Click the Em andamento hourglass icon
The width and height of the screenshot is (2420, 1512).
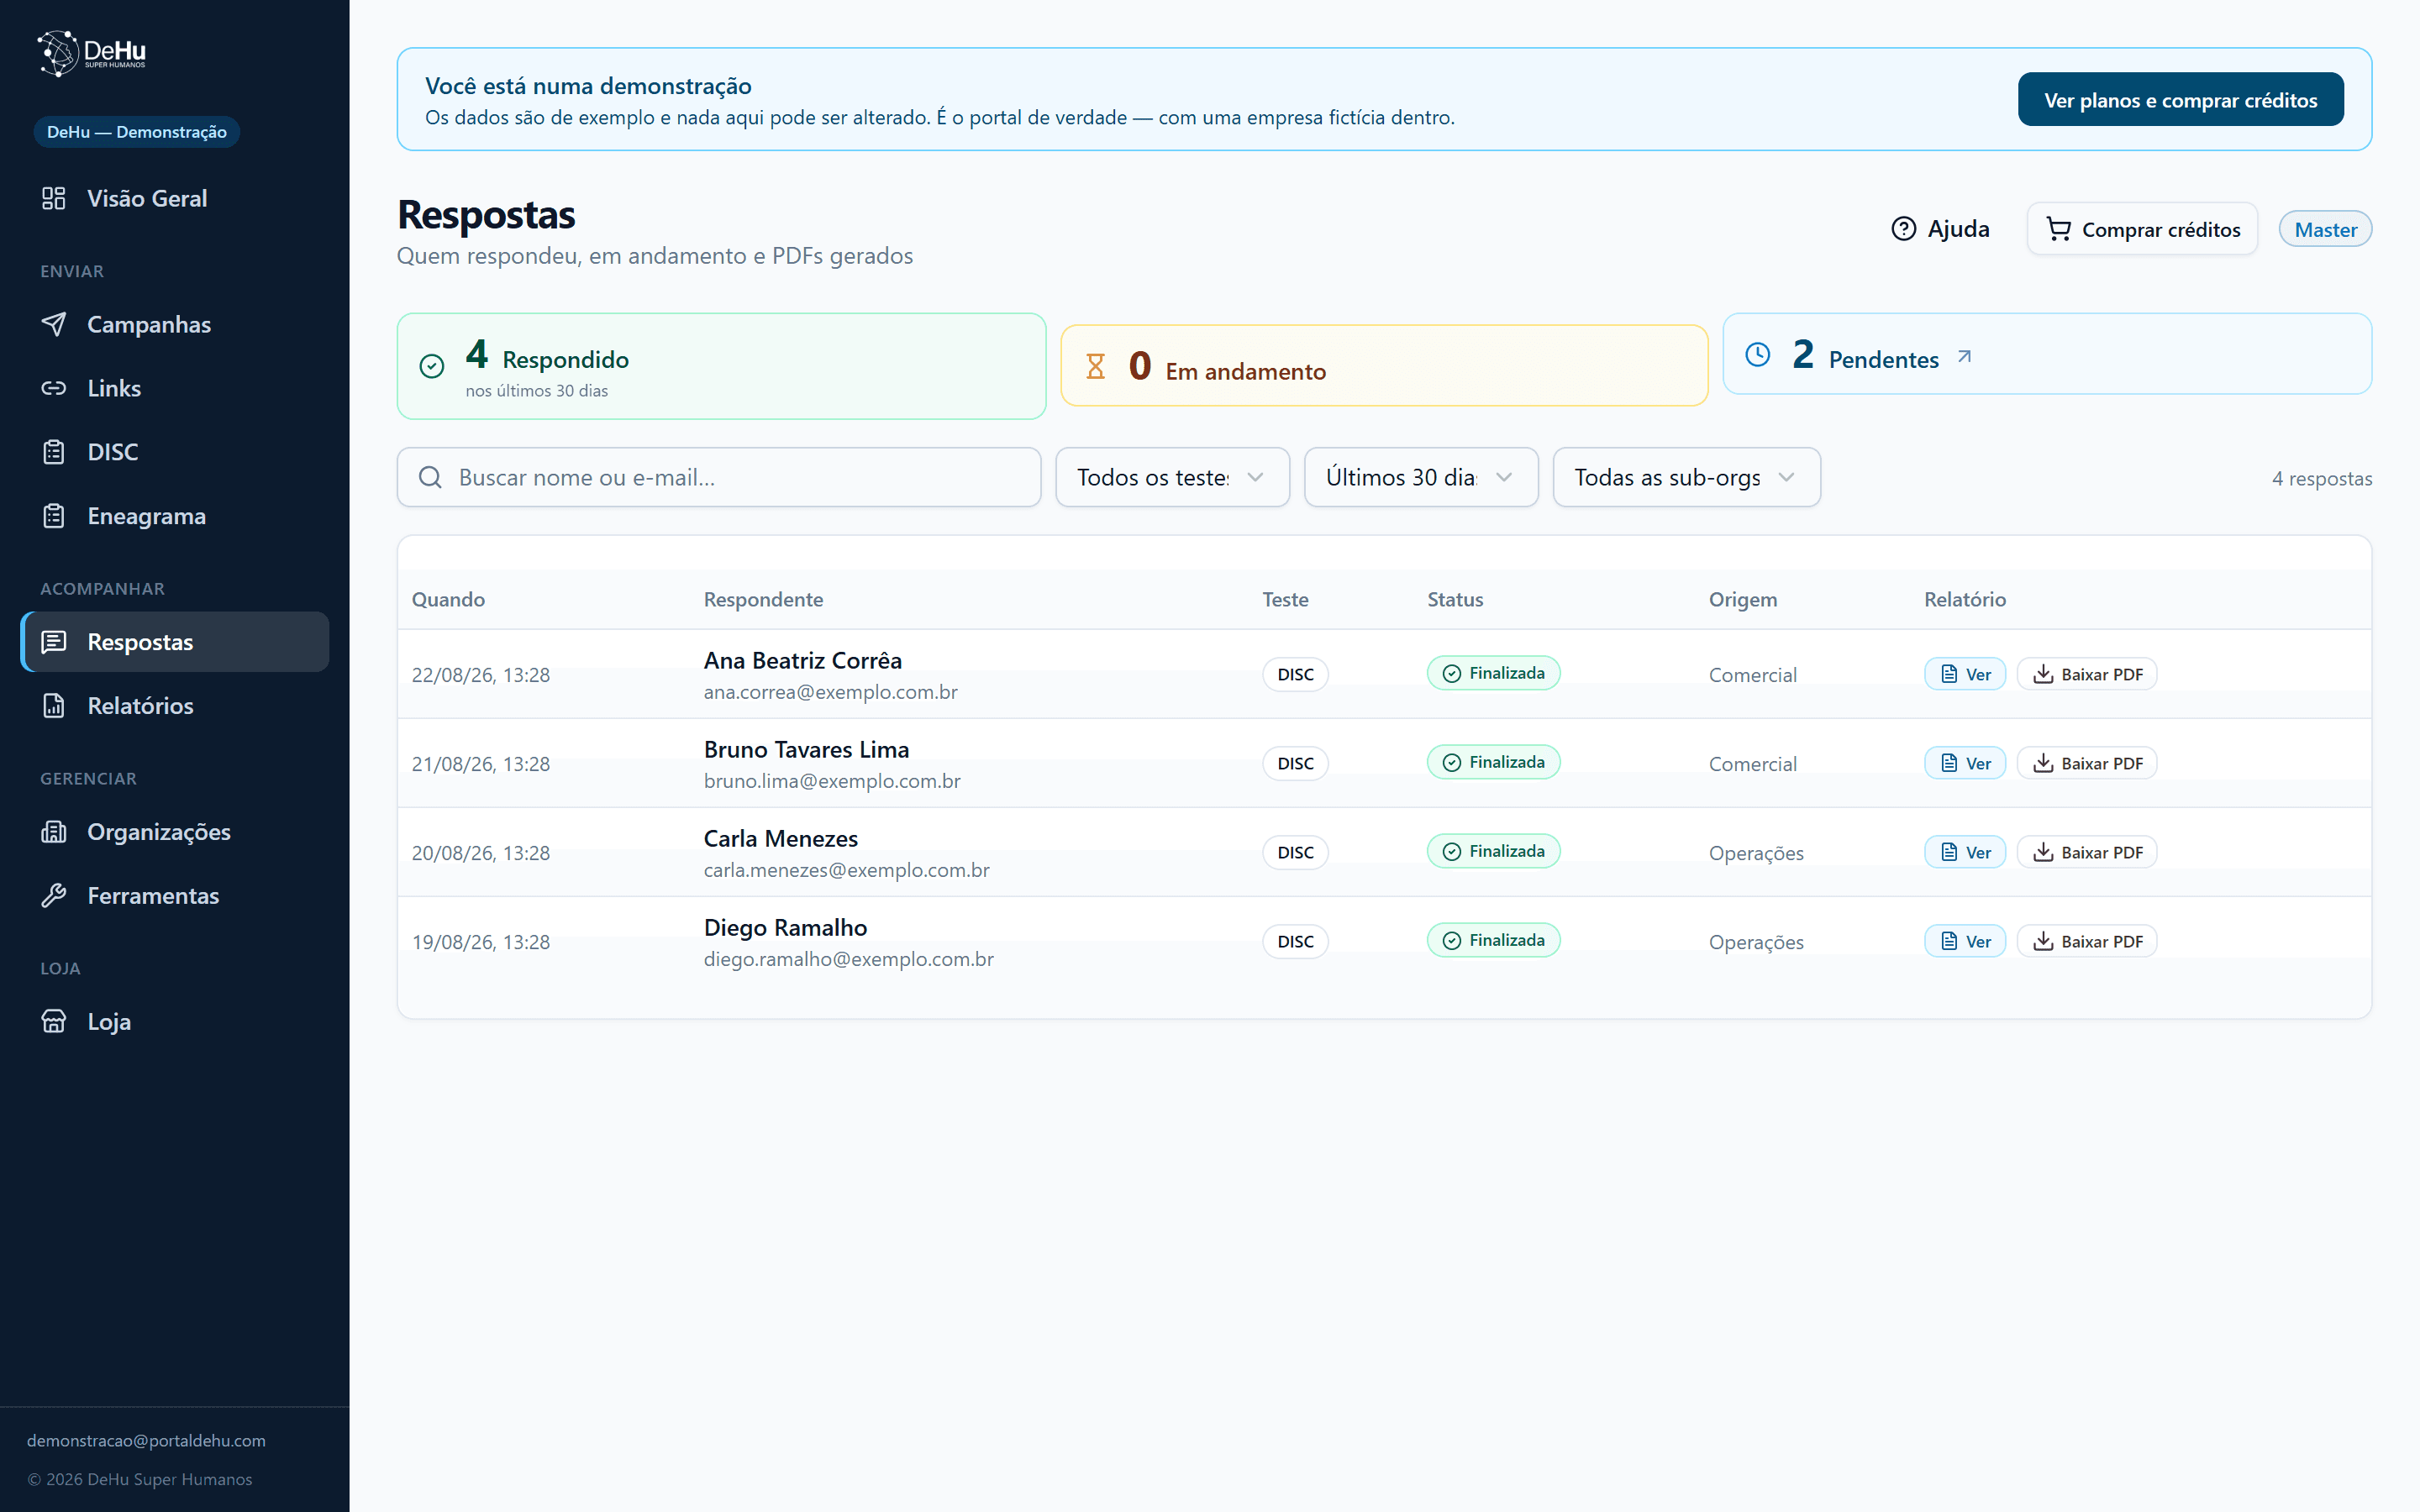[1096, 366]
